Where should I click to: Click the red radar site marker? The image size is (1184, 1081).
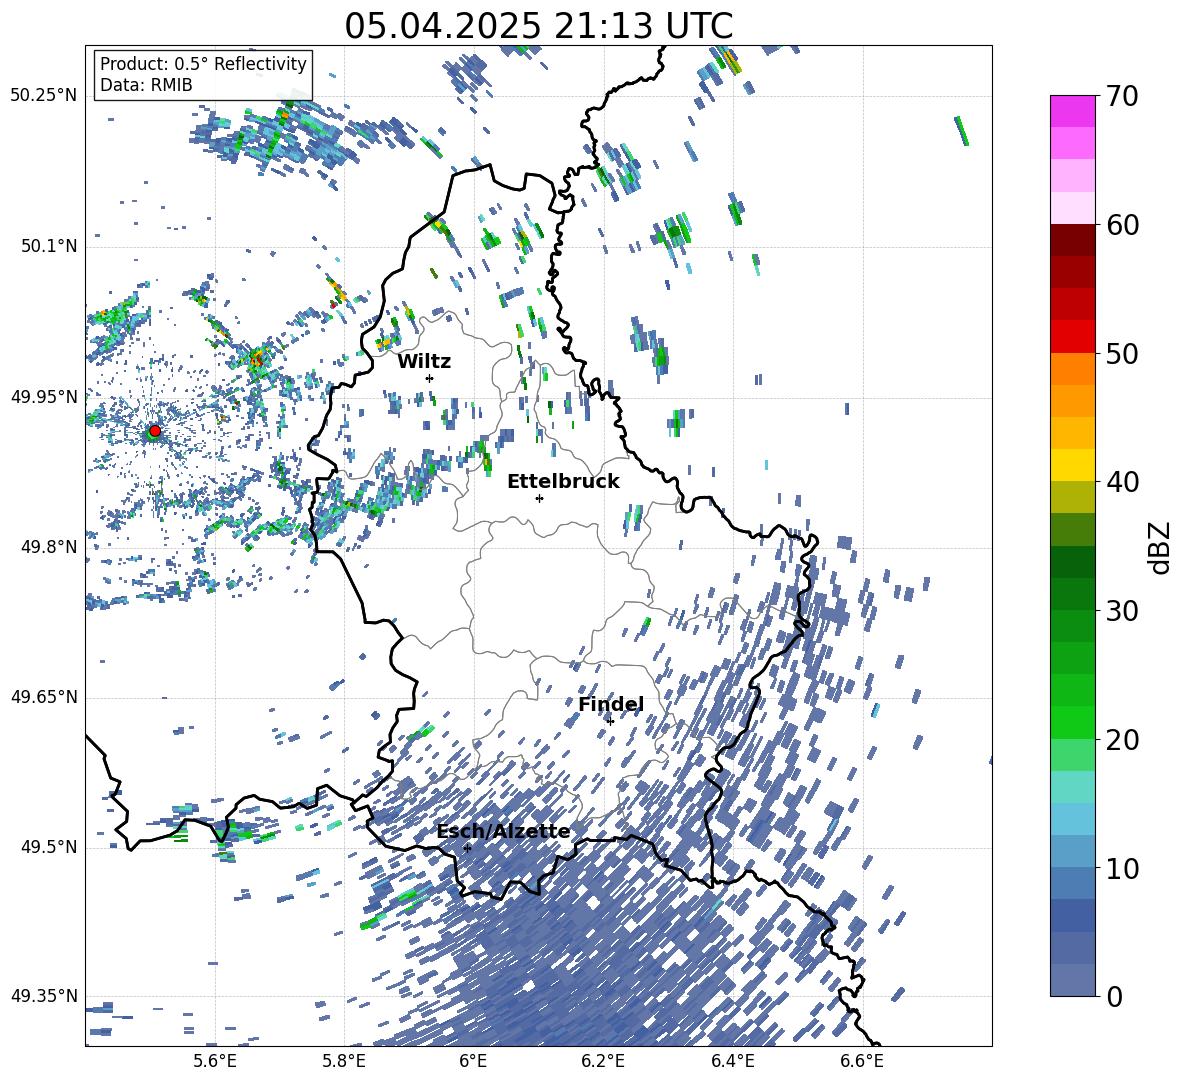coord(155,431)
